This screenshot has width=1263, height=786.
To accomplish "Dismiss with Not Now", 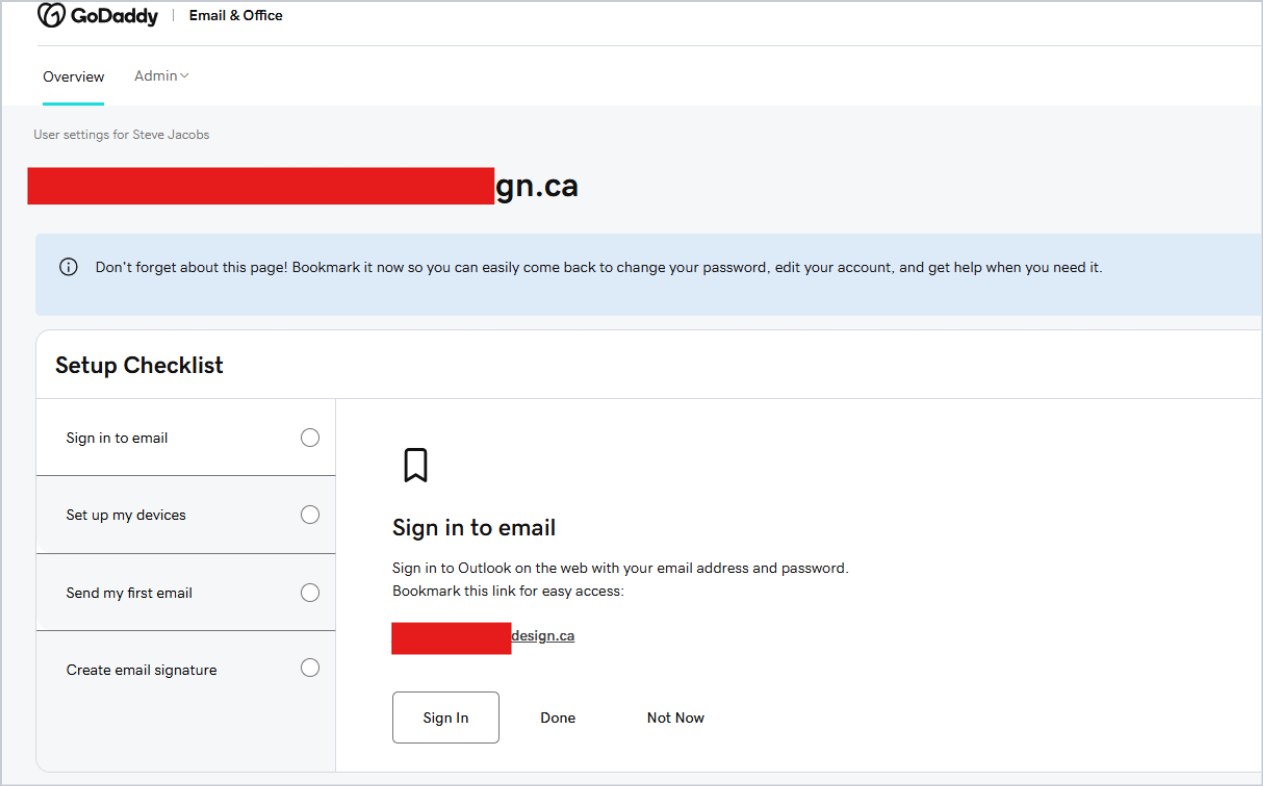I will click(x=675, y=717).
